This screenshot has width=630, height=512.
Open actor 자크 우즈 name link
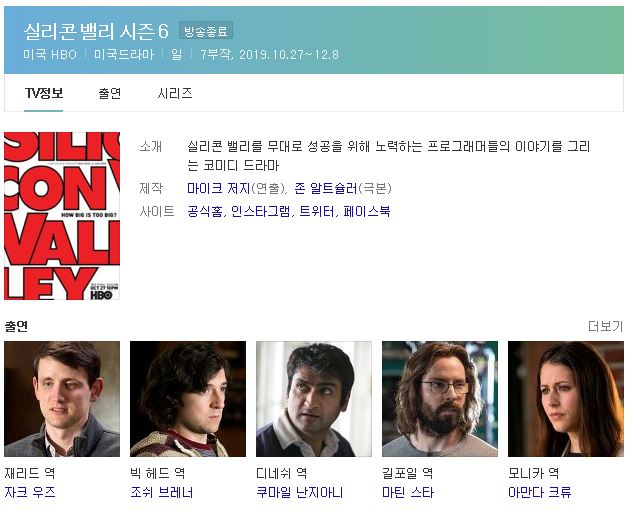click(x=30, y=492)
